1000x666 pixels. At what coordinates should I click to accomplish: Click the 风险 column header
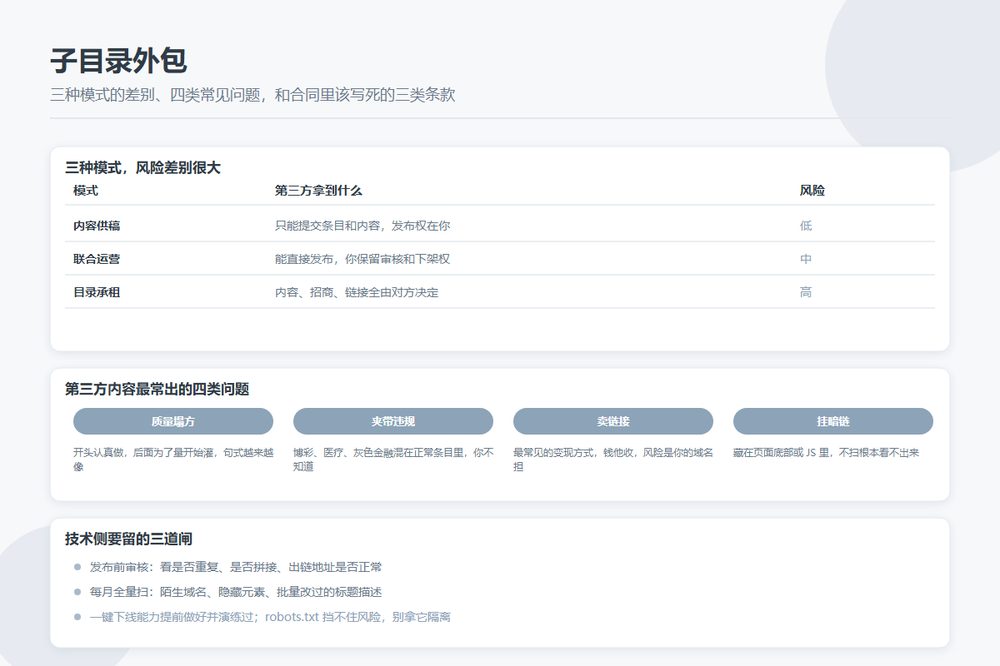pyautogui.click(x=812, y=191)
